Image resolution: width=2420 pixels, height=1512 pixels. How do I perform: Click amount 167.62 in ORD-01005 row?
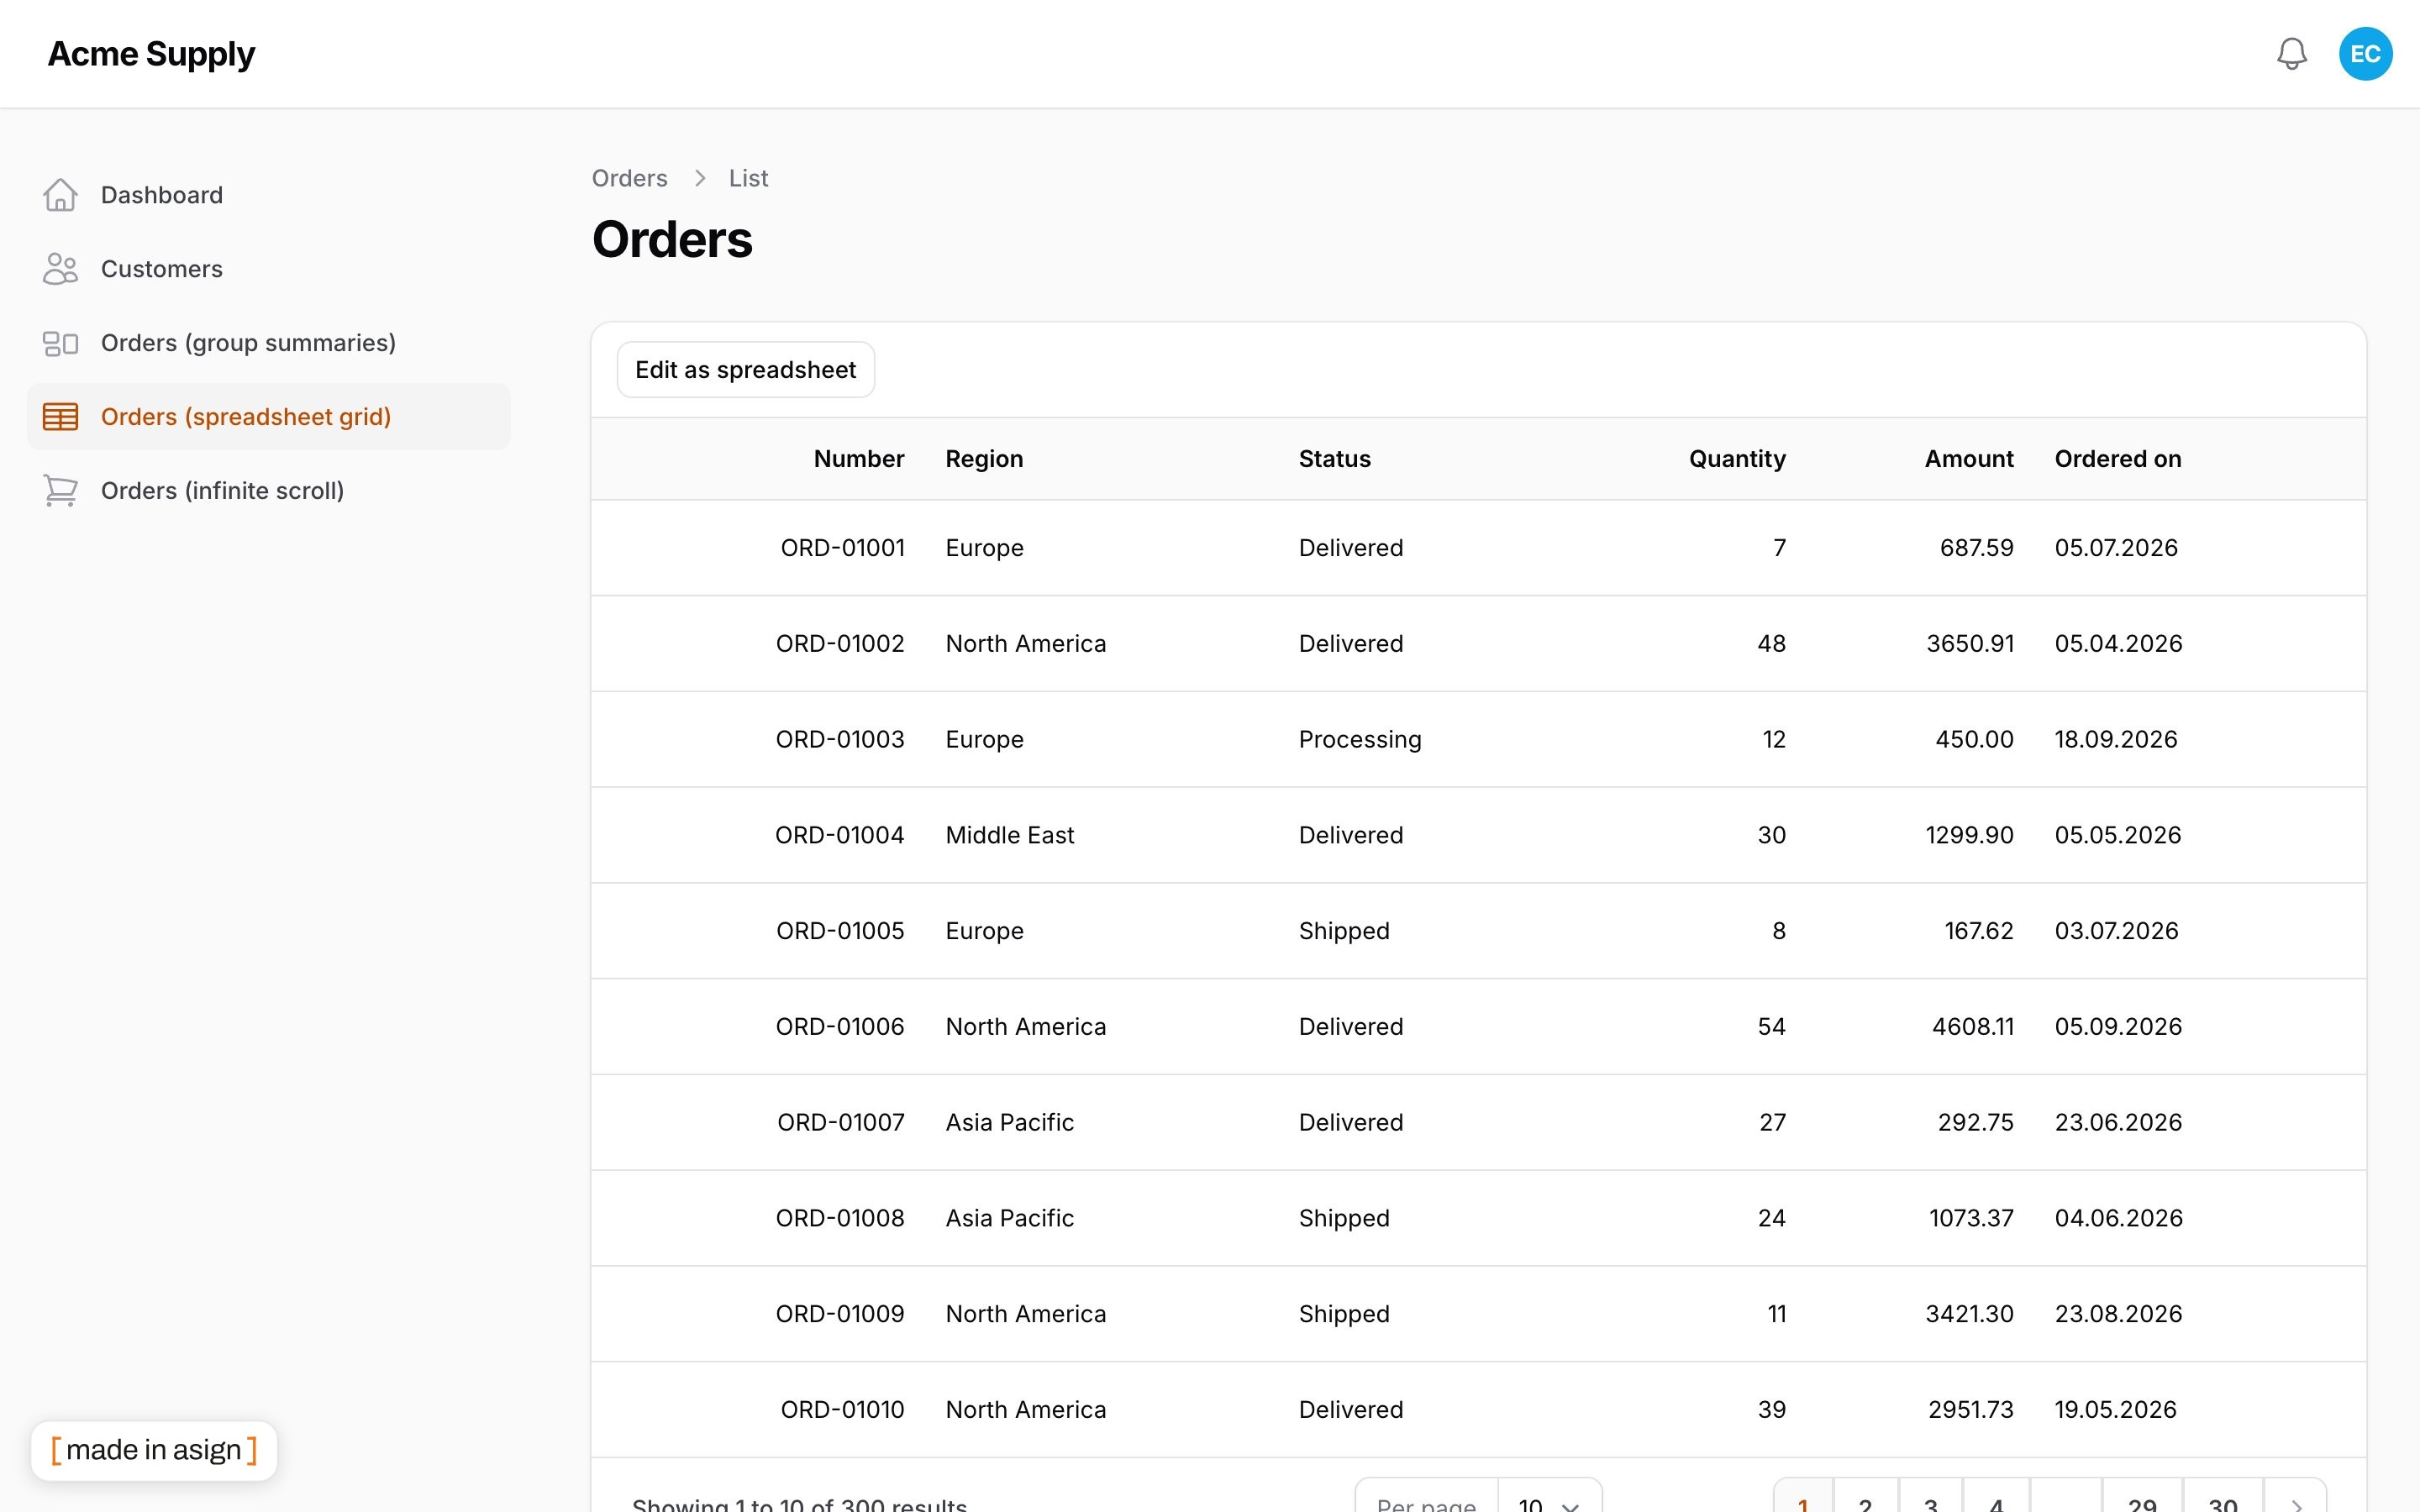1978,931
